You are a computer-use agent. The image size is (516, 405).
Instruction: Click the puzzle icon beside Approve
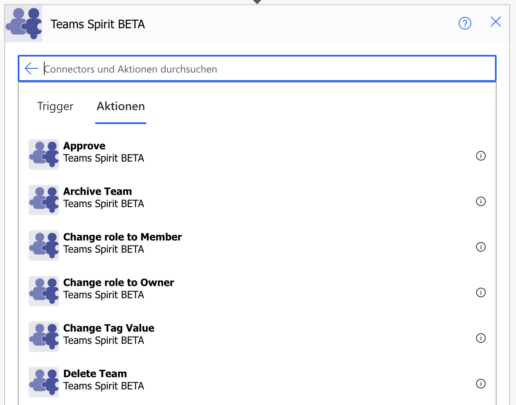click(44, 154)
